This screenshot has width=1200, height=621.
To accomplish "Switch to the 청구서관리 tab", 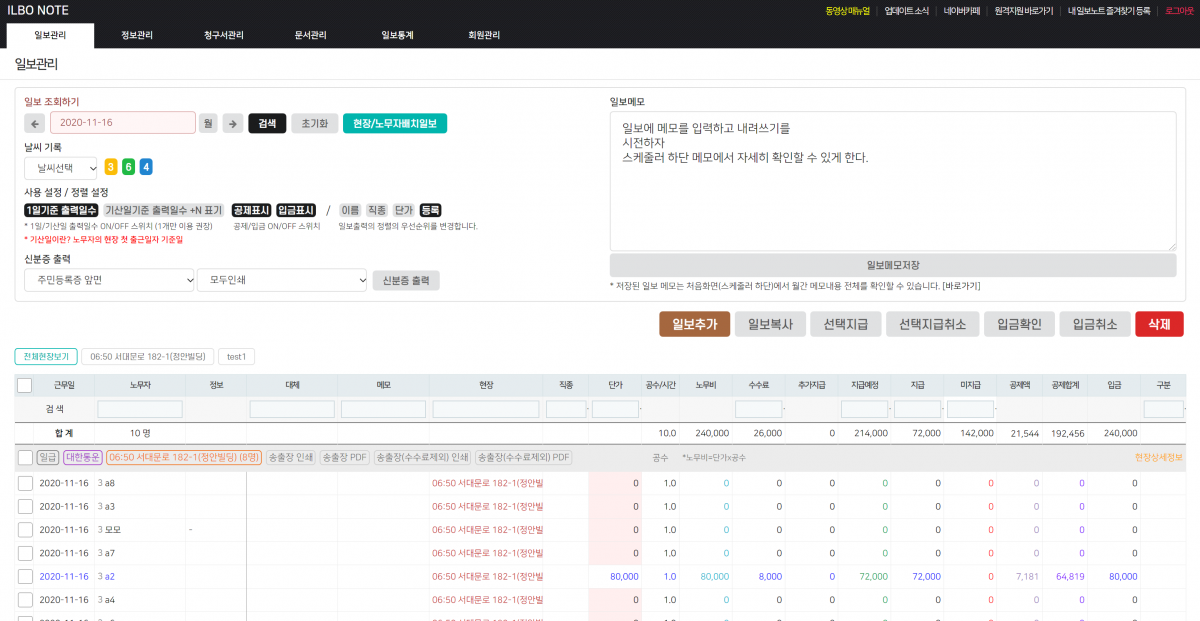I will click(223, 35).
